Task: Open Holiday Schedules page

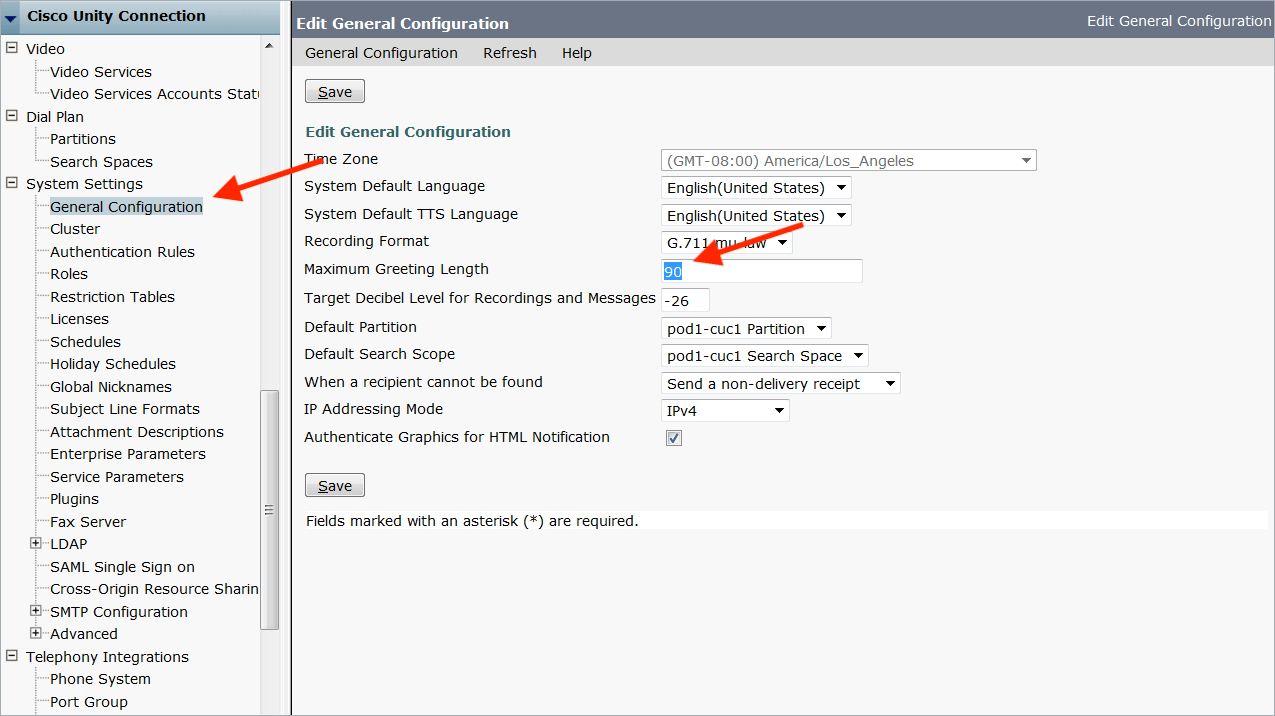Action: [113, 364]
